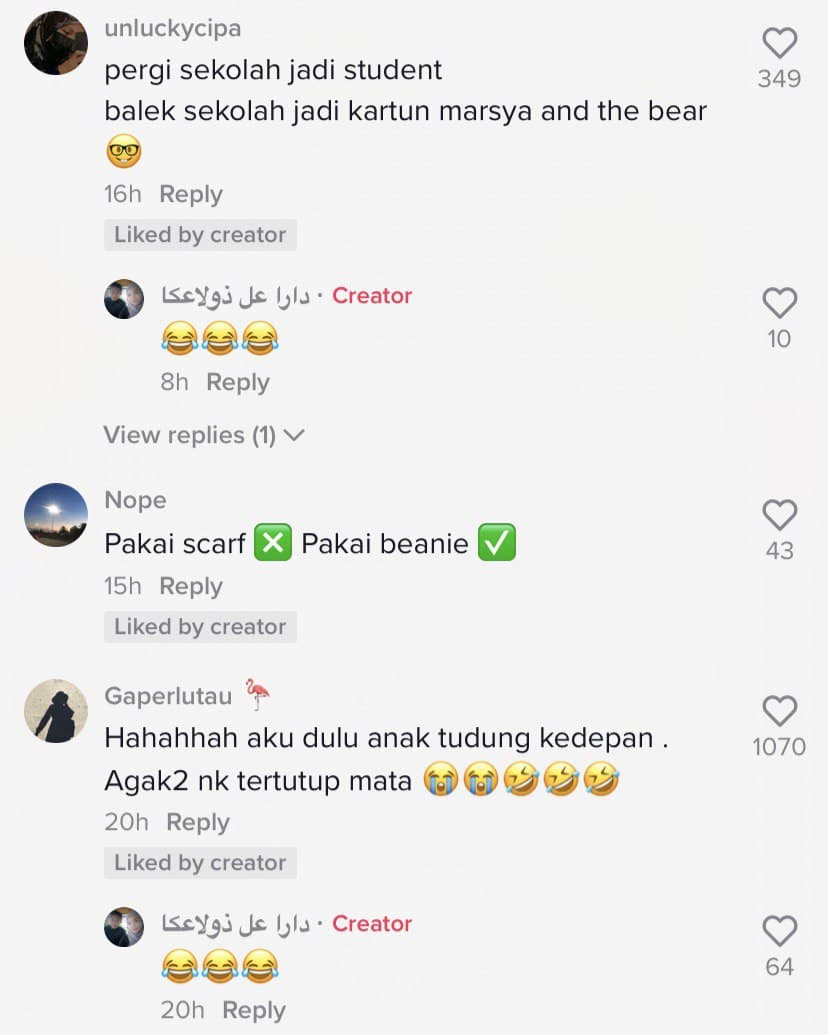This screenshot has width=828, height=1035.
Task: Open creator avatar beside first Creator reply
Action: click(x=124, y=299)
